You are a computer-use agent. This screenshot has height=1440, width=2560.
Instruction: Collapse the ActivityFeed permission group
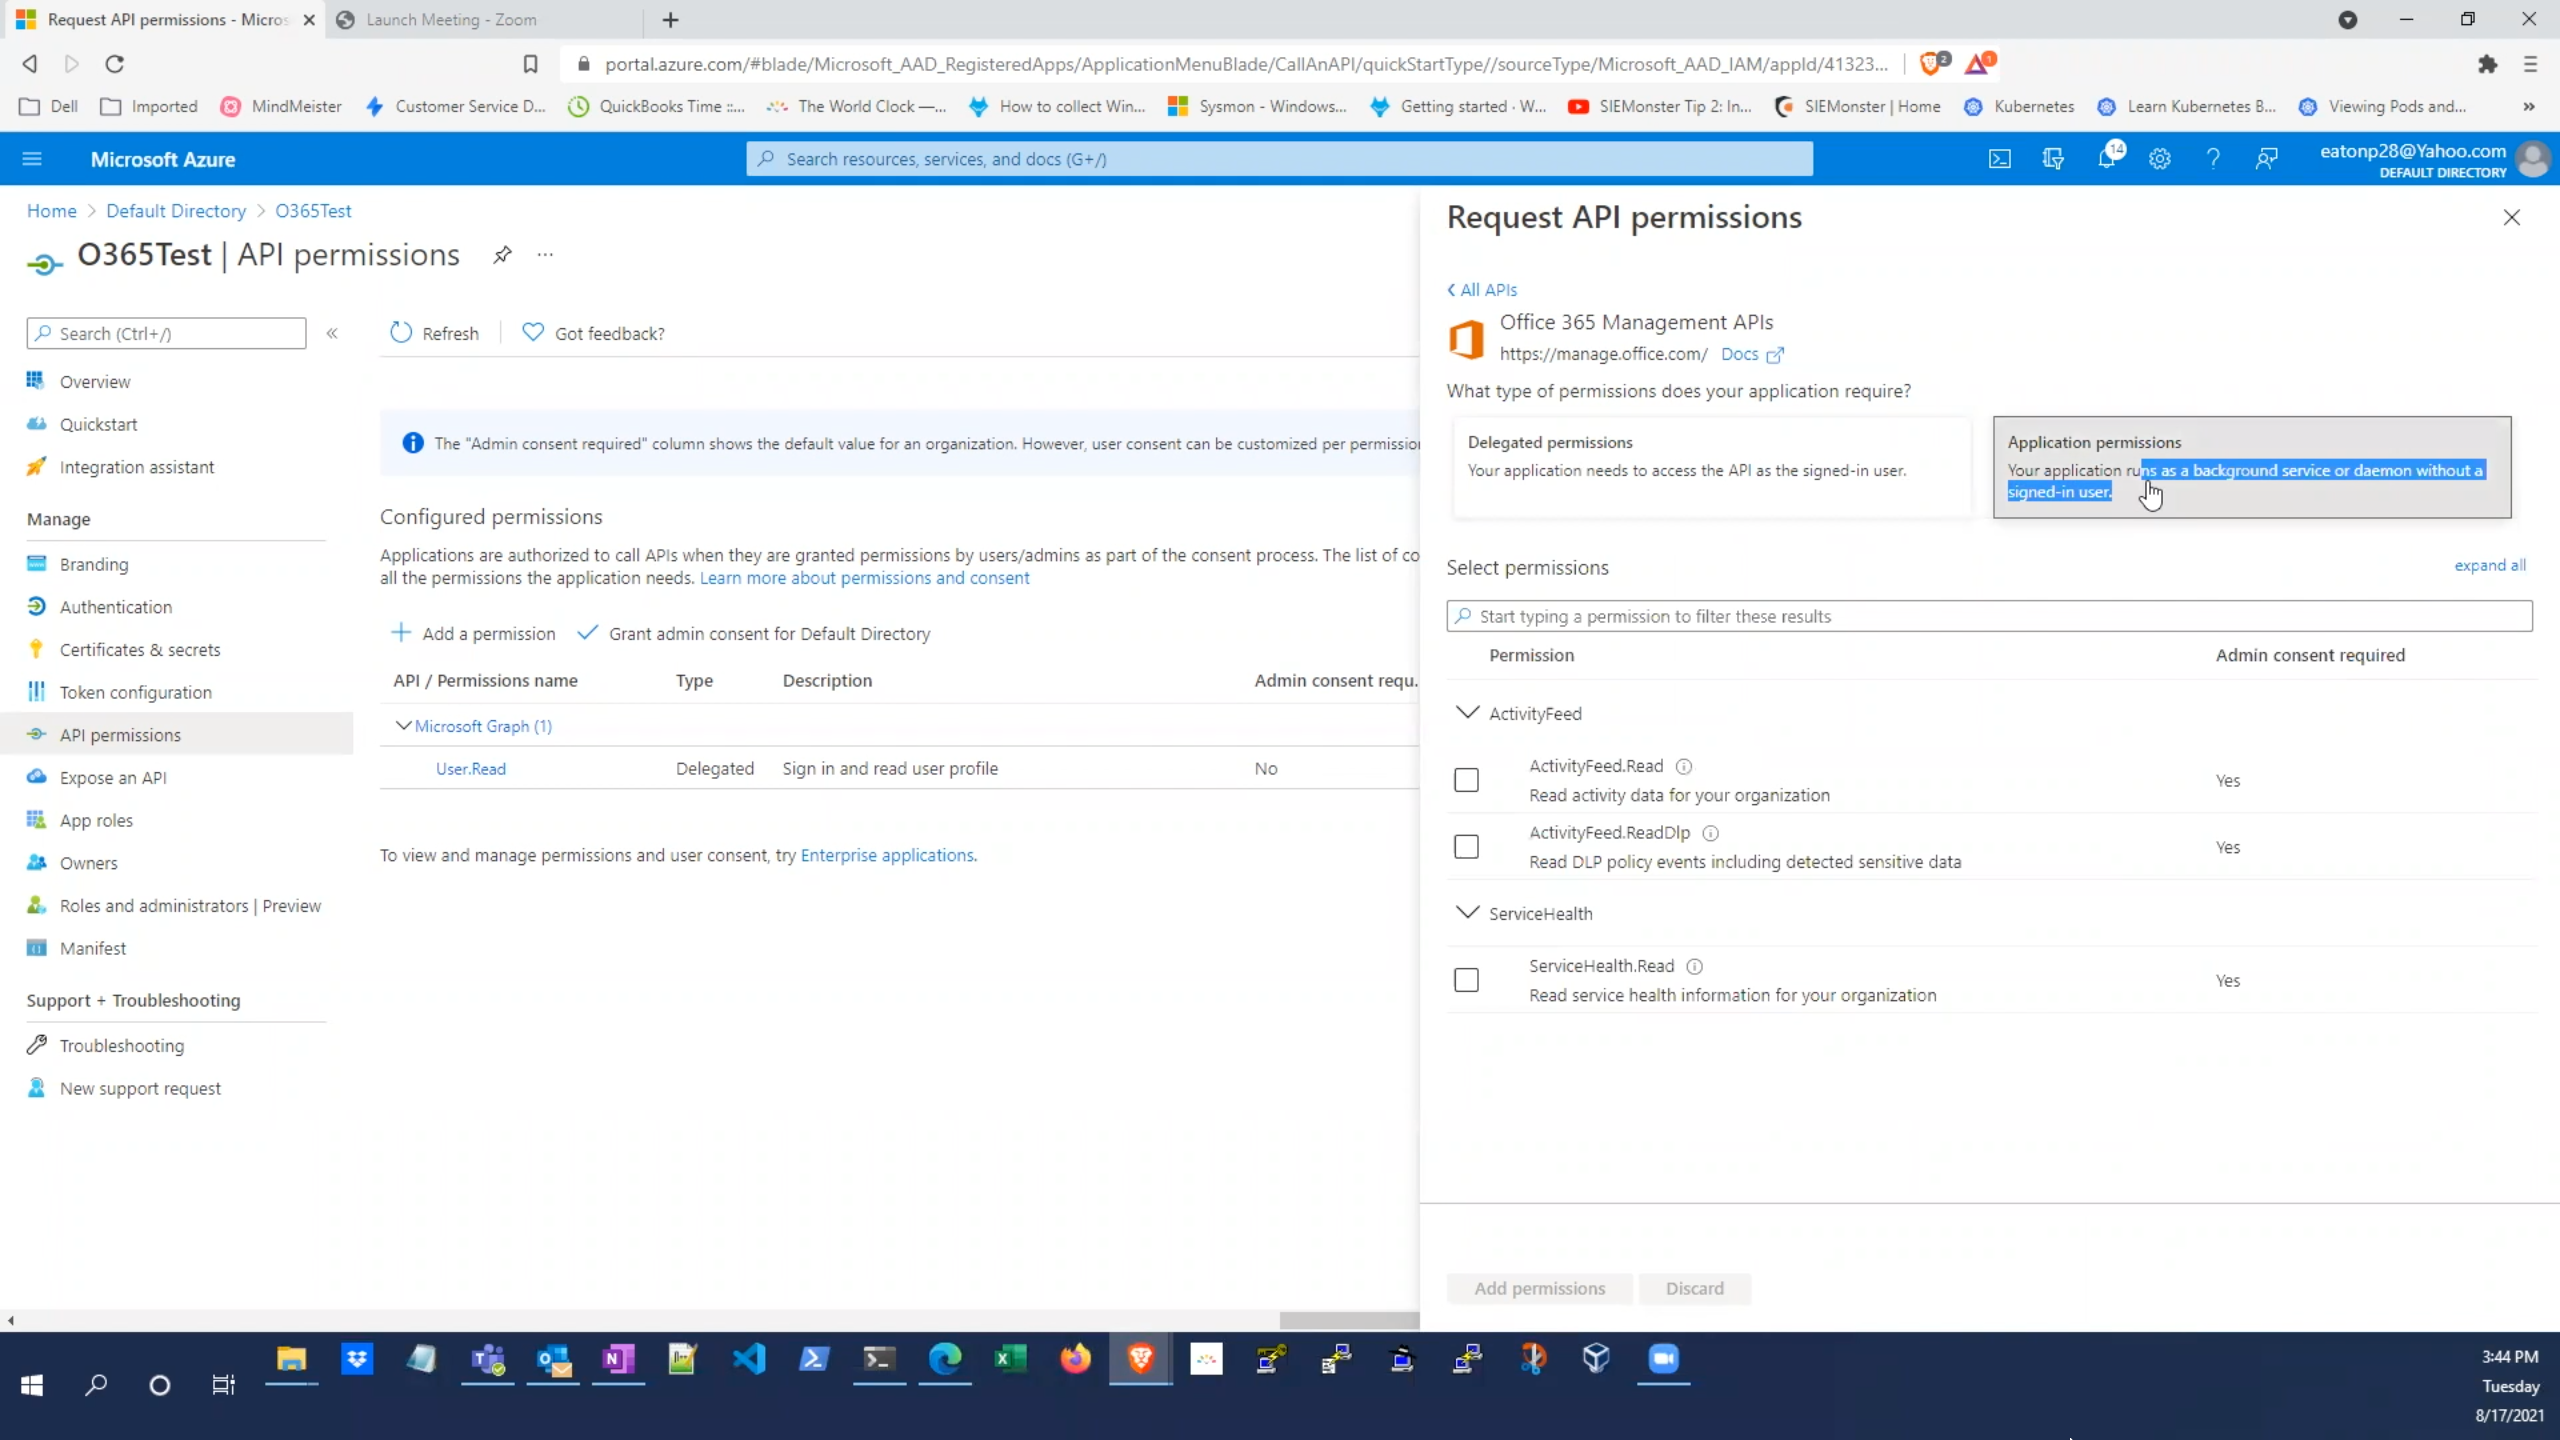pos(1467,713)
